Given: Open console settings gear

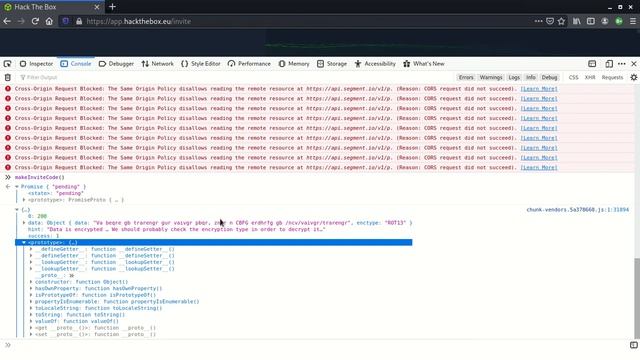Looking at the screenshot, I should click(x=633, y=77).
